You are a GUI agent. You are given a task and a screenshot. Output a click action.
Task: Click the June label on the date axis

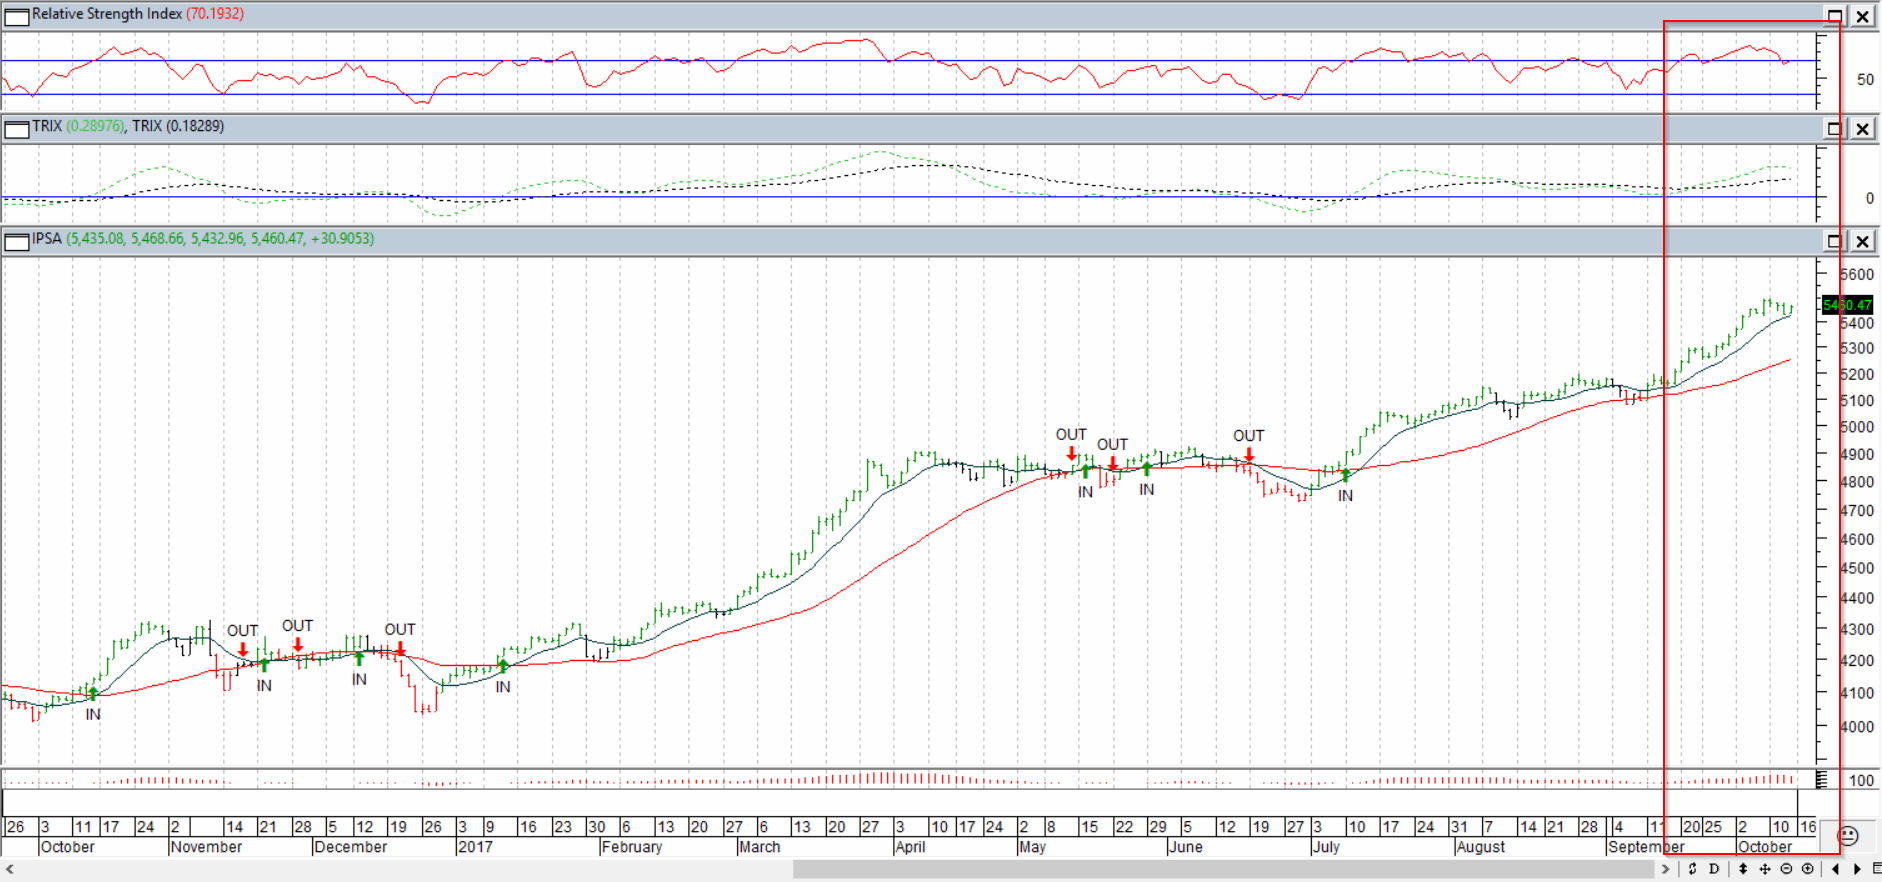pos(1186,847)
